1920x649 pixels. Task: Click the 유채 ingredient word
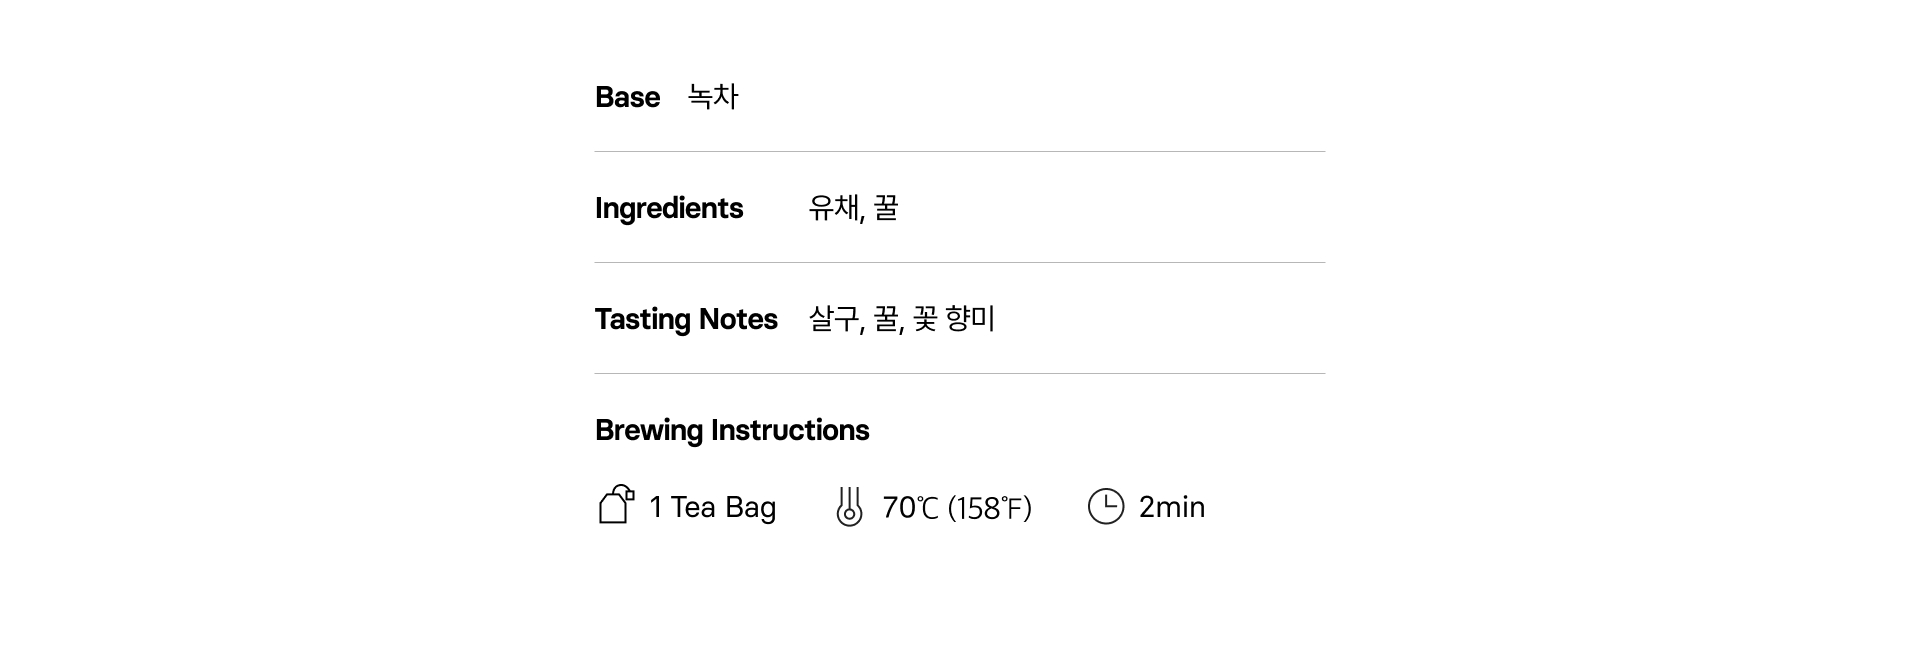point(833,208)
